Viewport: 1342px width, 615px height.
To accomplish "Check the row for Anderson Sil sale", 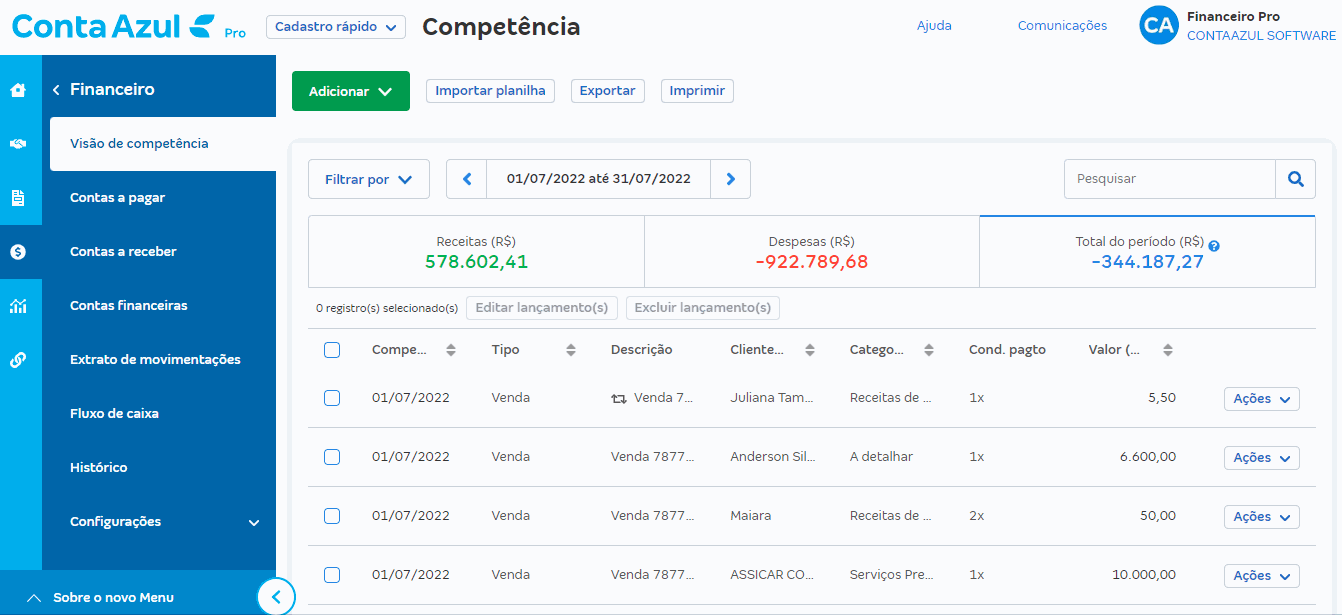I will click(x=332, y=457).
